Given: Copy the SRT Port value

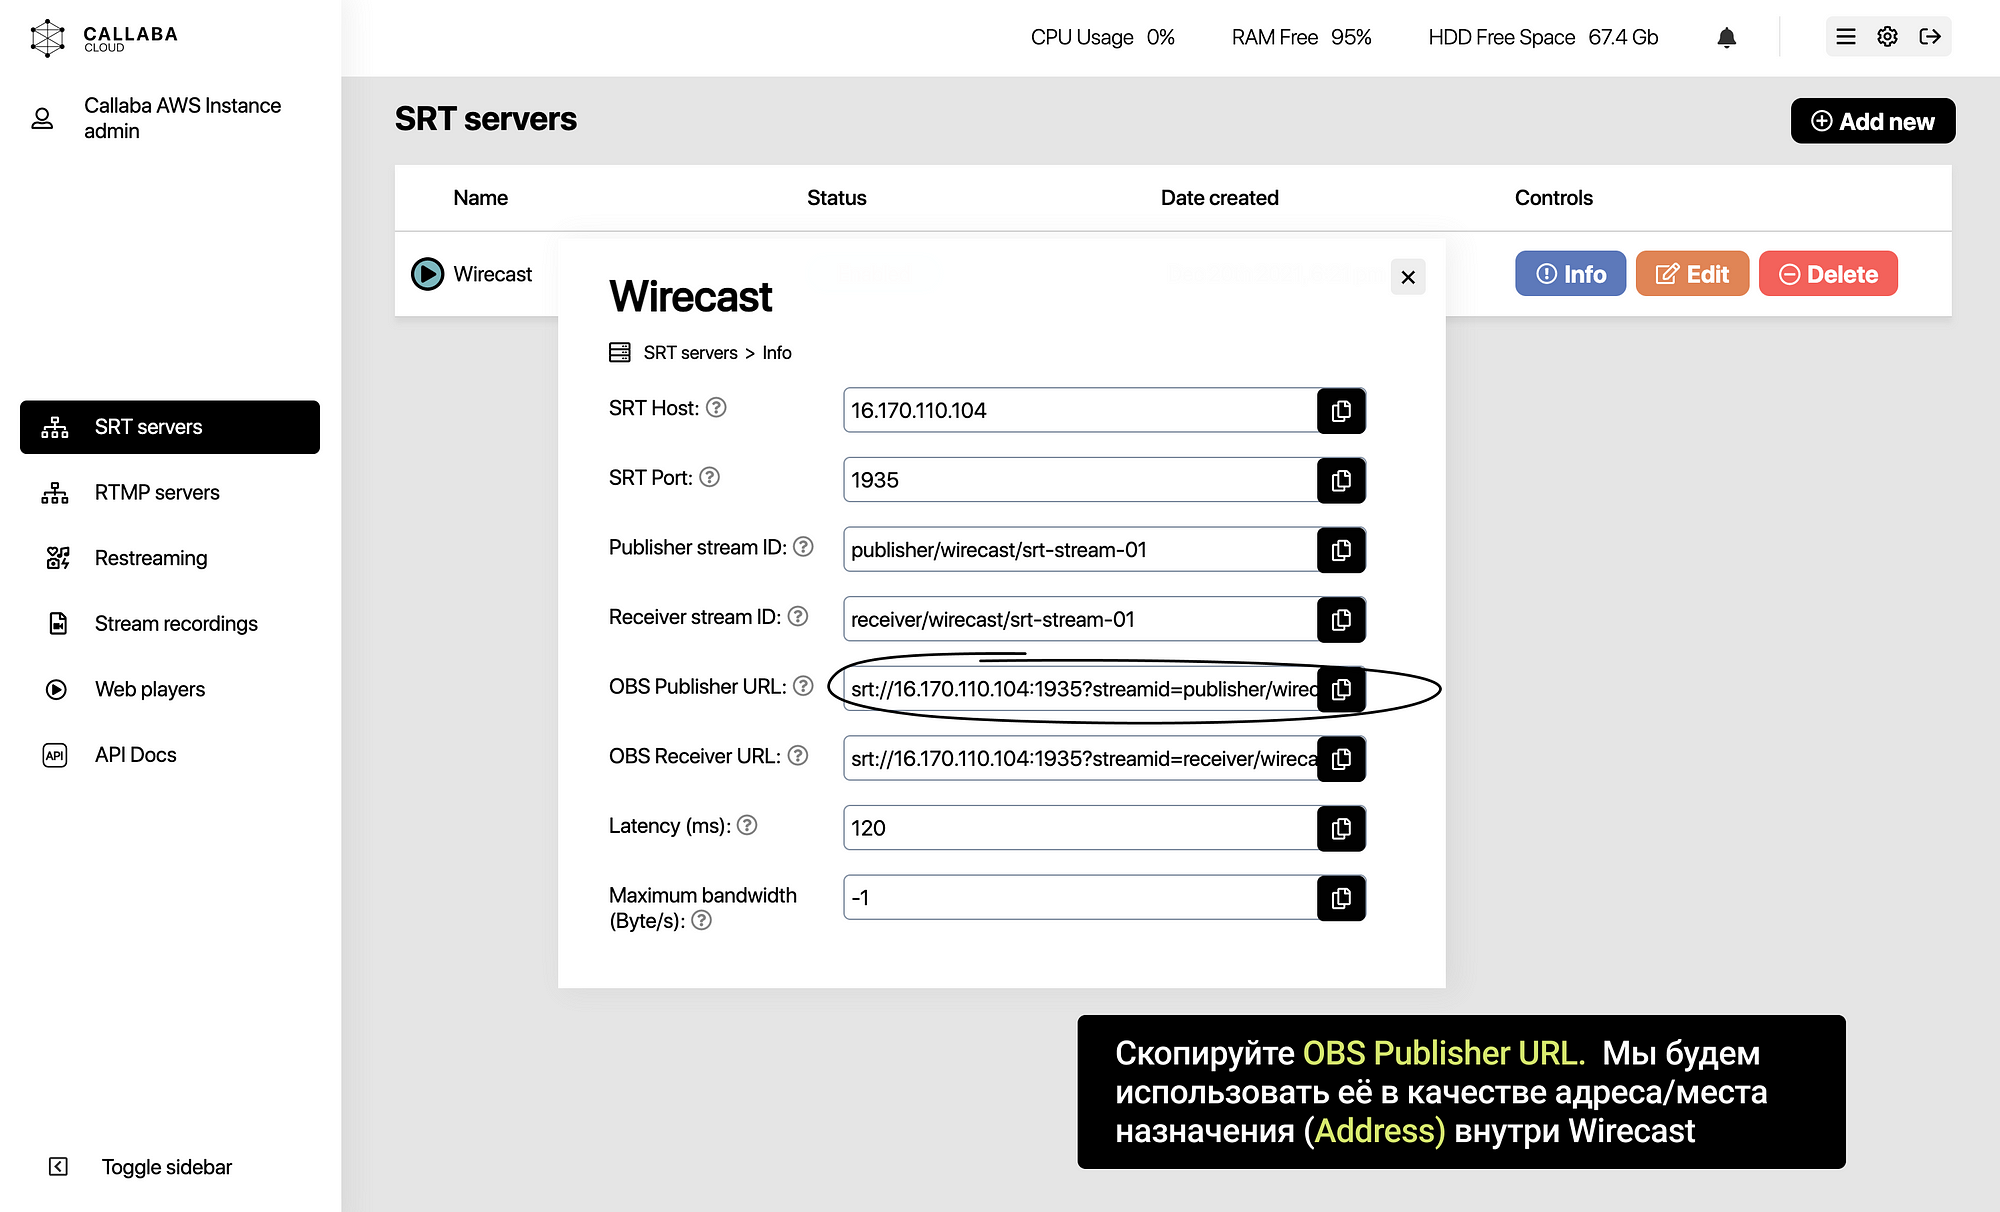Looking at the screenshot, I should tap(1341, 481).
